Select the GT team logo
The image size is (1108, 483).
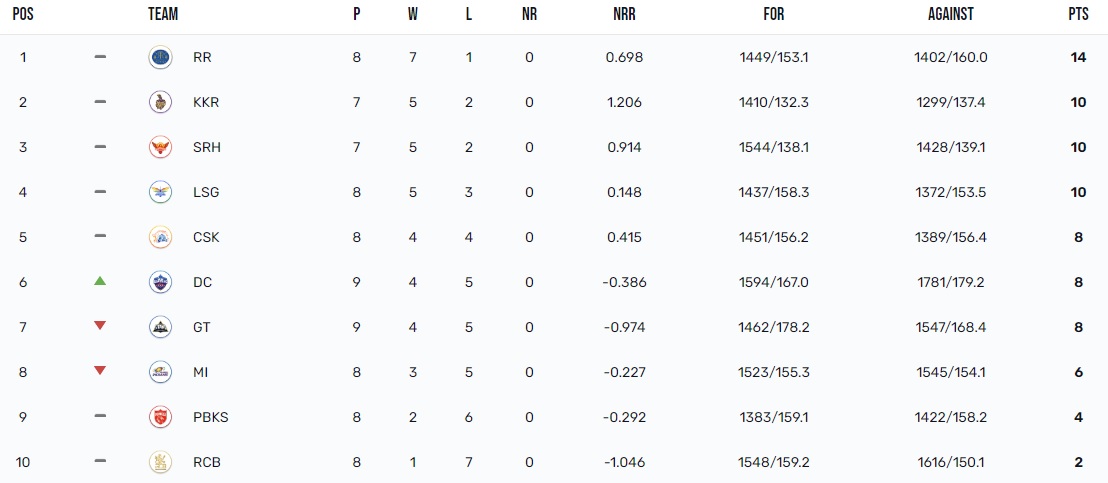tap(160, 327)
